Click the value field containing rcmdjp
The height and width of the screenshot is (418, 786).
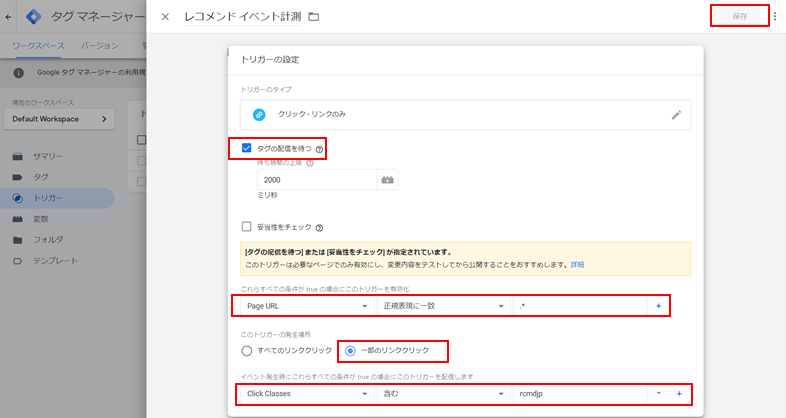pyautogui.click(x=580, y=393)
